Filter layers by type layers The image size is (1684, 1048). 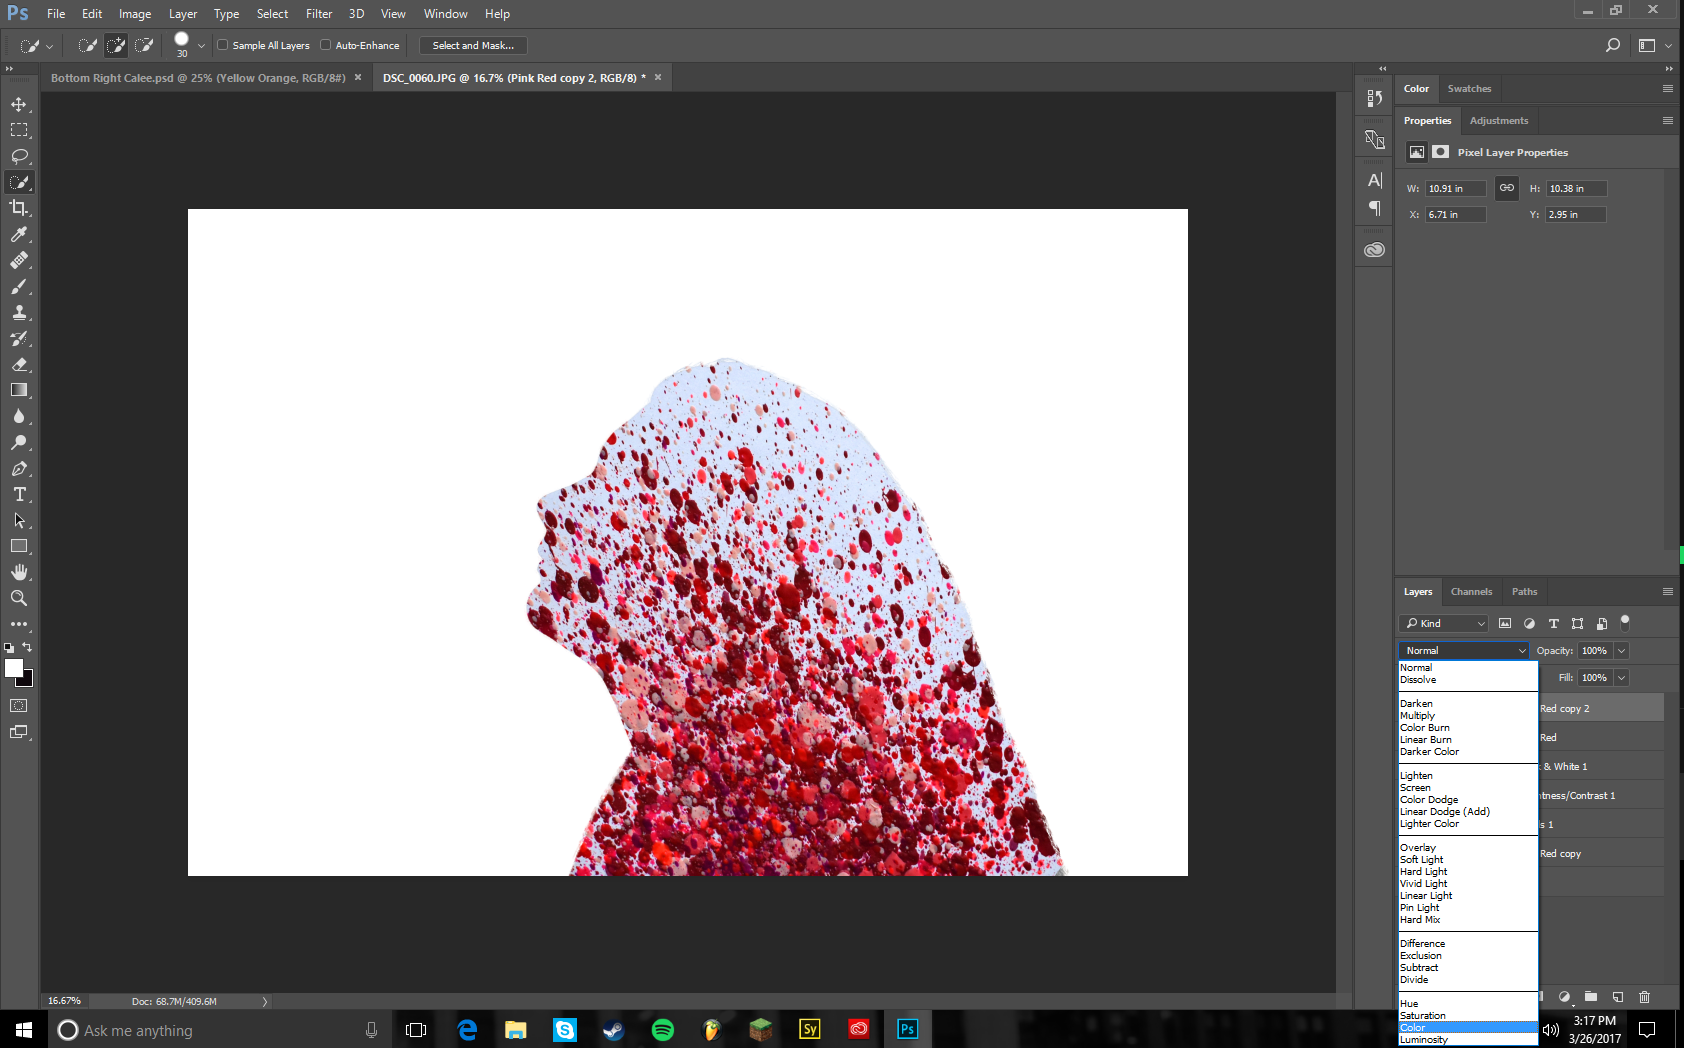click(1553, 623)
